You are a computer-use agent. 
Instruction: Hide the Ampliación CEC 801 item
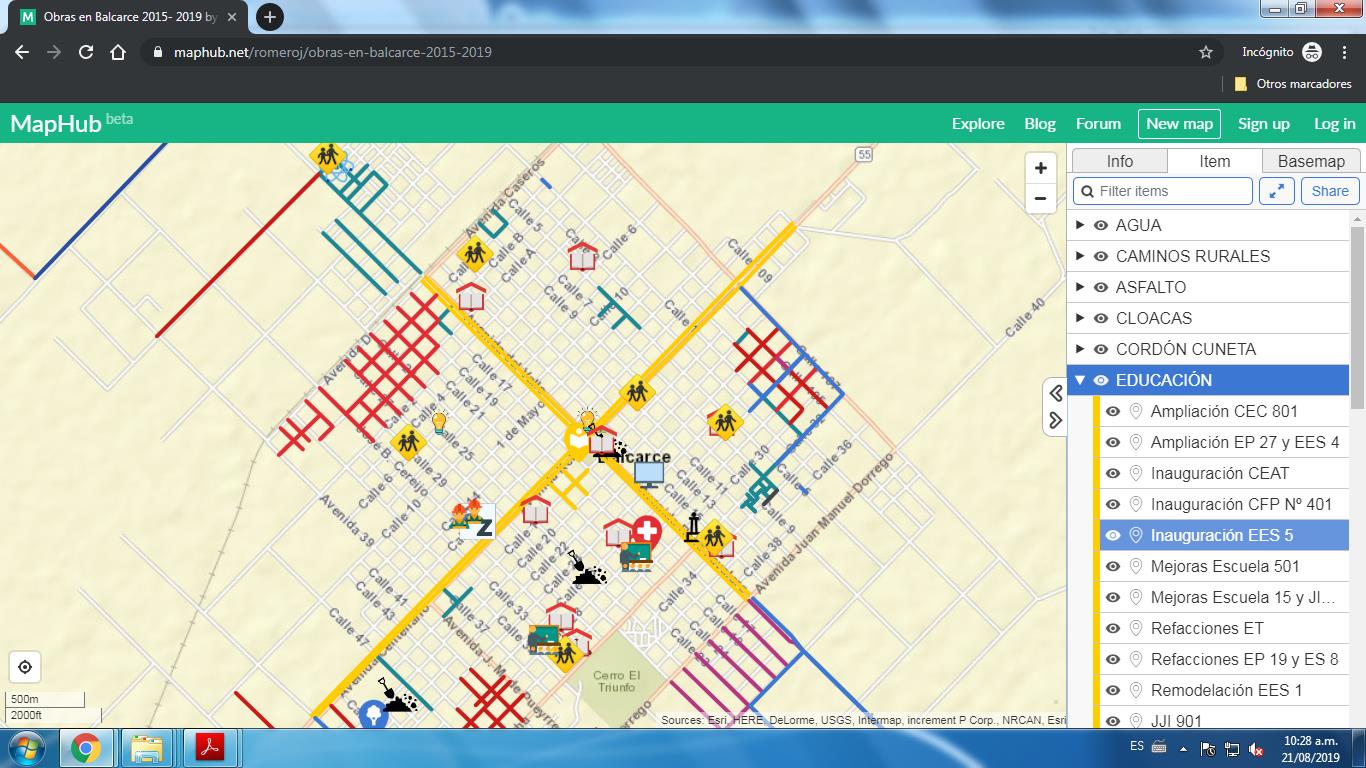1112,411
